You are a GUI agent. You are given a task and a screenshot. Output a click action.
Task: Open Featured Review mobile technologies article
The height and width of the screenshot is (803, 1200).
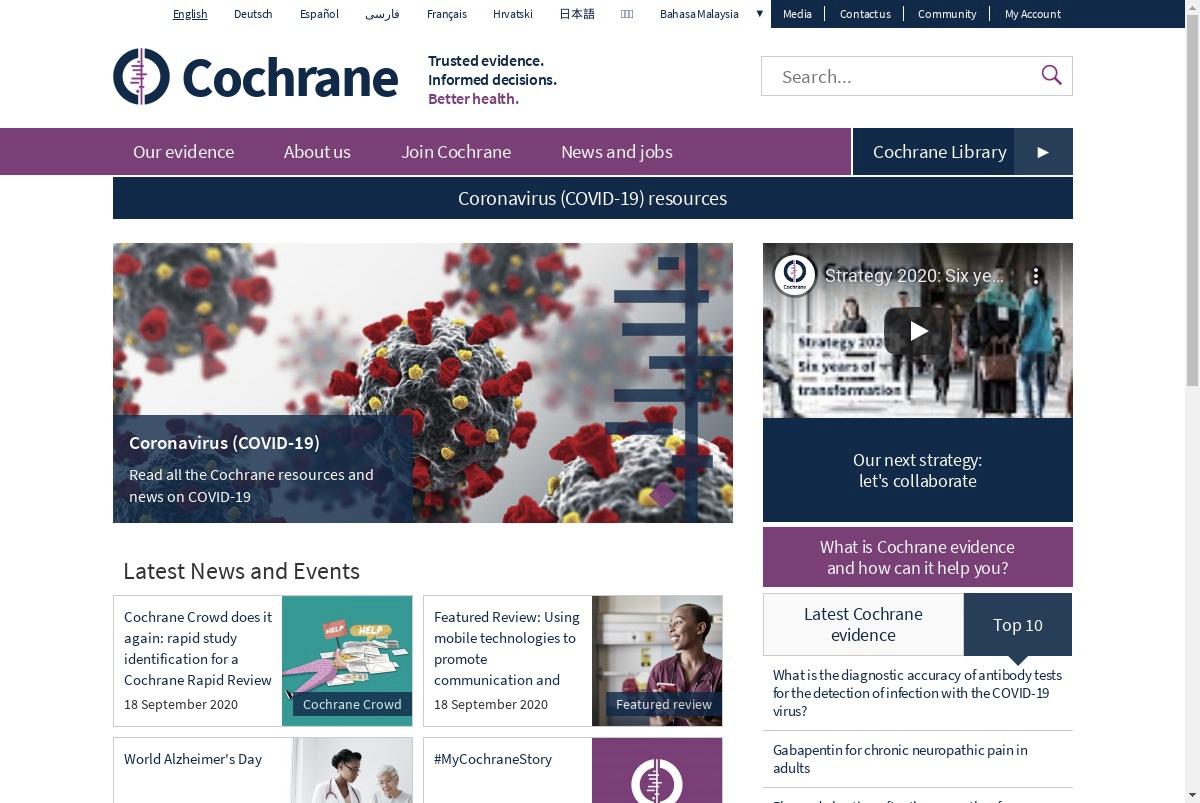(x=507, y=648)
